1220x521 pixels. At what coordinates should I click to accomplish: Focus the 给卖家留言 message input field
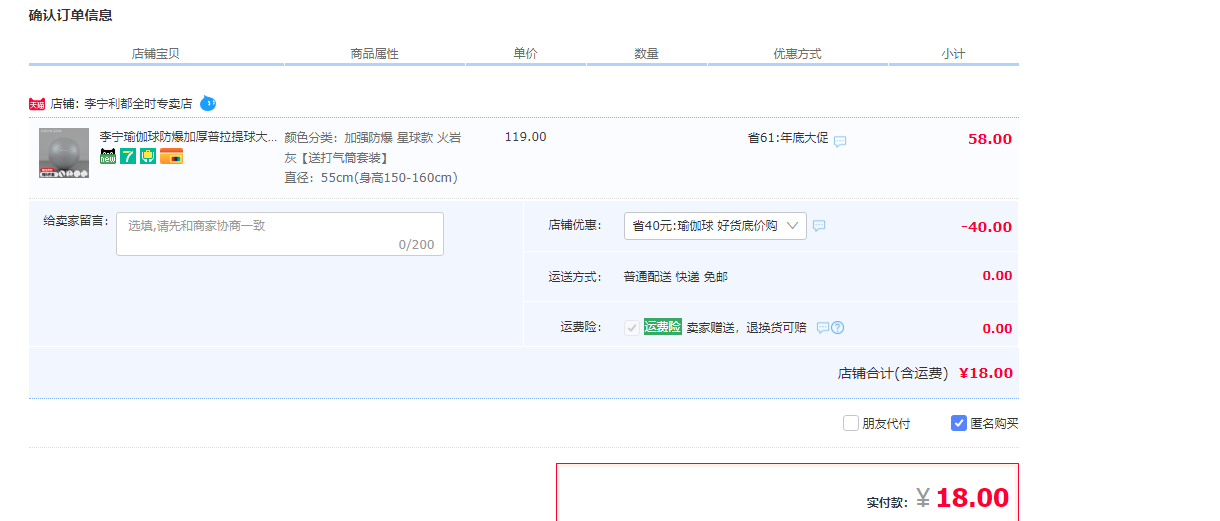point(280,234)
